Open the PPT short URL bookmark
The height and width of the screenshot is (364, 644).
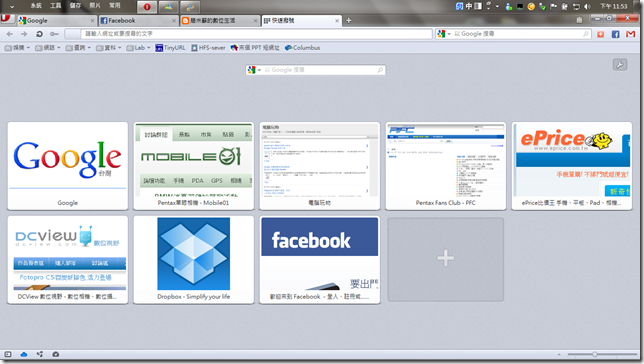click(255, 48)
